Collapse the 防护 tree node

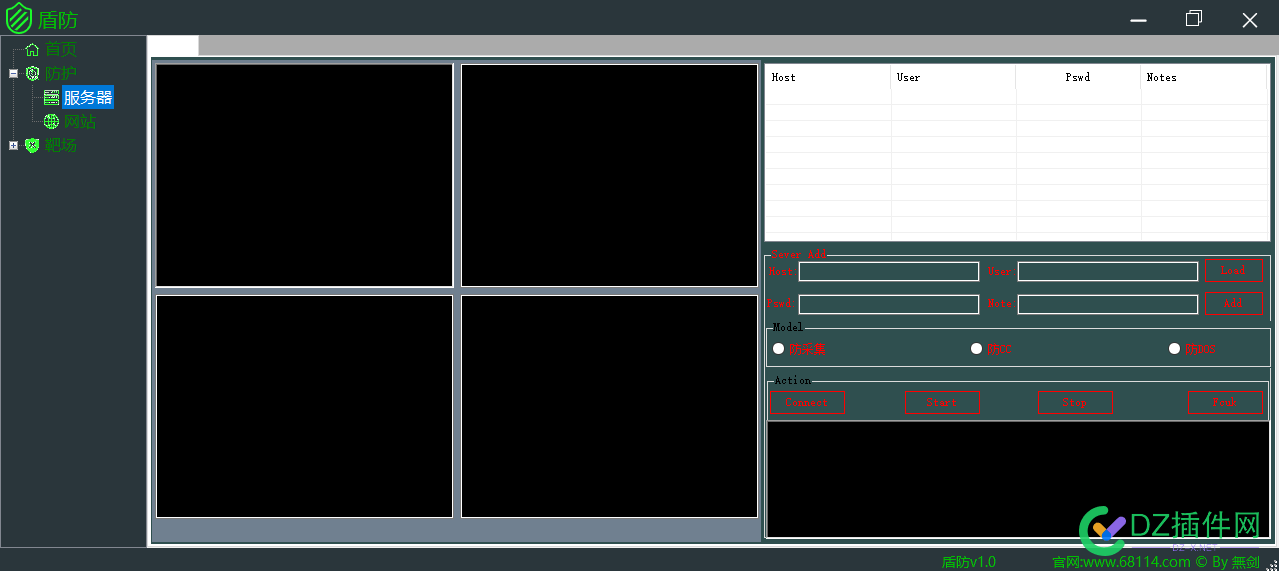tap(13, 73)
